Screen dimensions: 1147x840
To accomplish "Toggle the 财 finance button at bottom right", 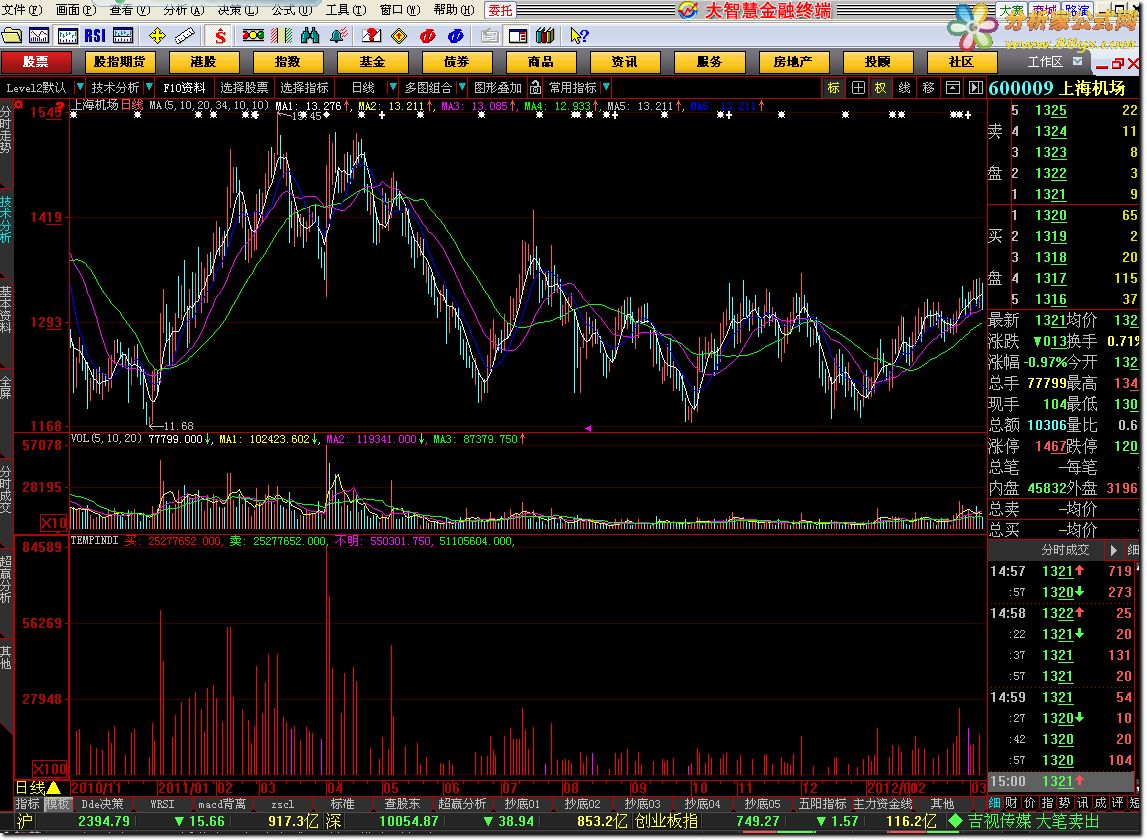I will click(1012, 803).
